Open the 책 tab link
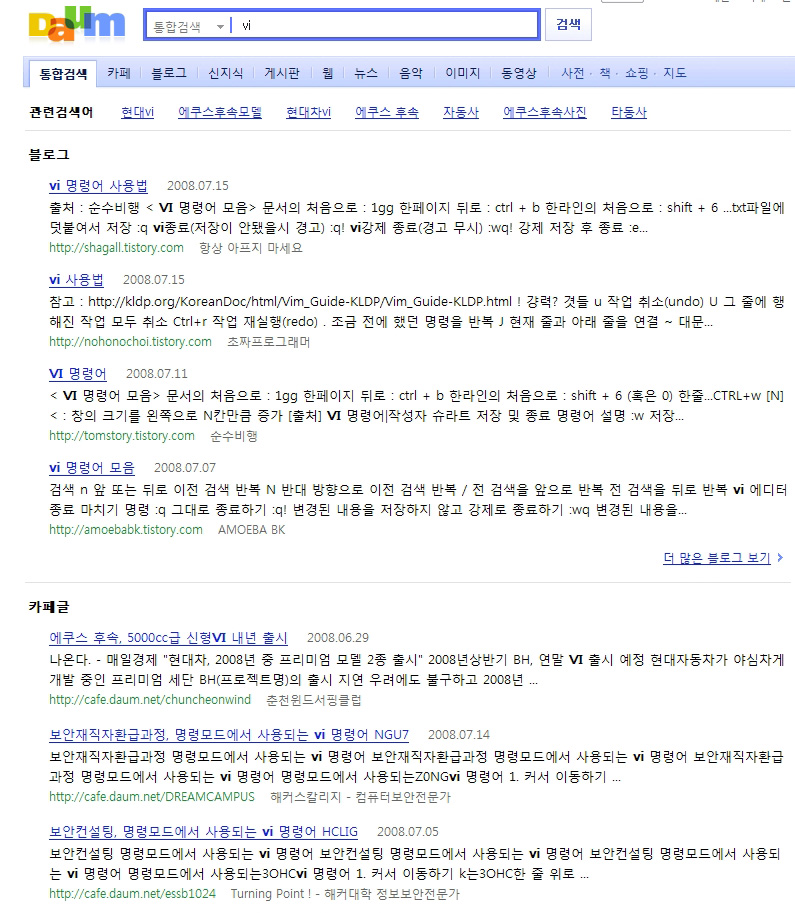The width and height of the screenshot is (795, 913). coord(605,73)
